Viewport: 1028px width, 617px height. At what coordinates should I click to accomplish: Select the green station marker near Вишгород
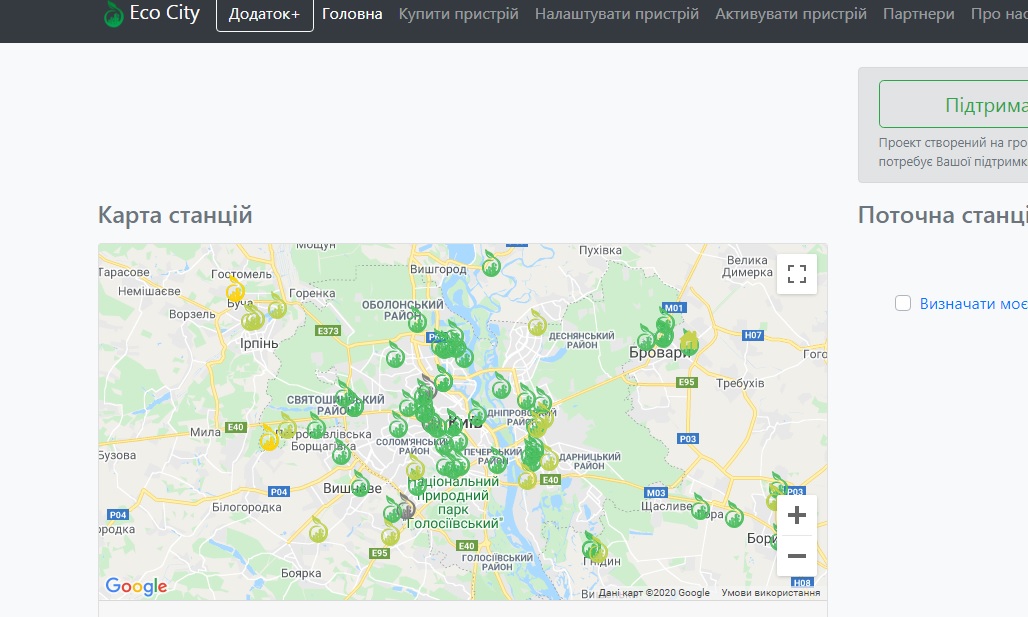491,265
